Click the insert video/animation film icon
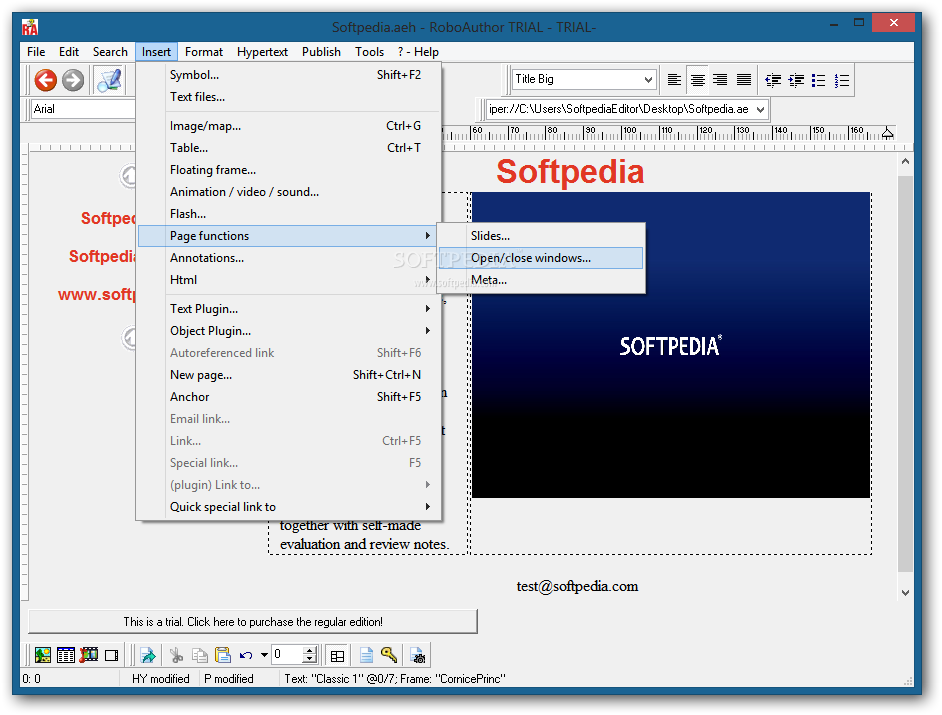Image resolution: width=942 pixels, height=715 pixels. (88, 655)
